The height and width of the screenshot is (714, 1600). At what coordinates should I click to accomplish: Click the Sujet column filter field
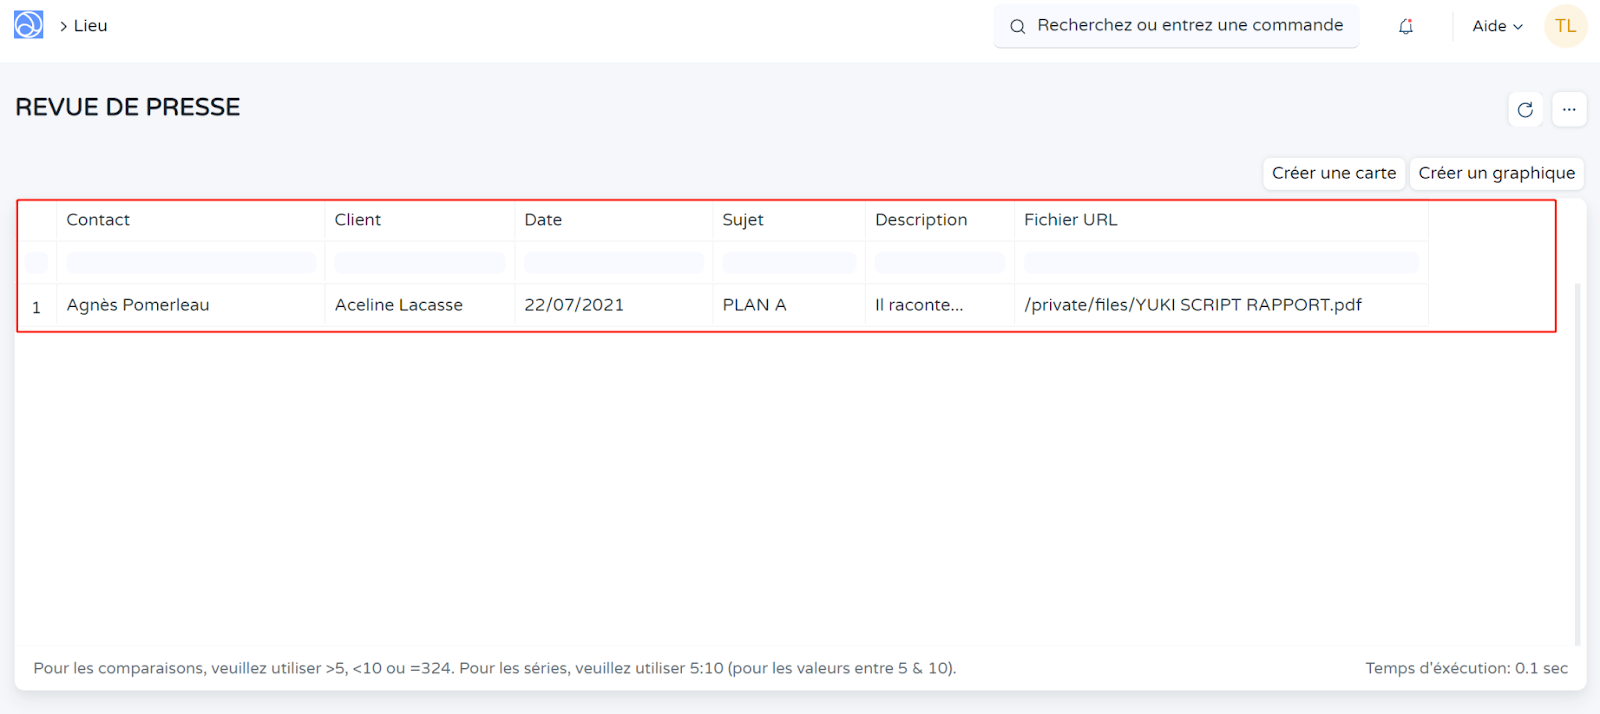tap(788, 263)
